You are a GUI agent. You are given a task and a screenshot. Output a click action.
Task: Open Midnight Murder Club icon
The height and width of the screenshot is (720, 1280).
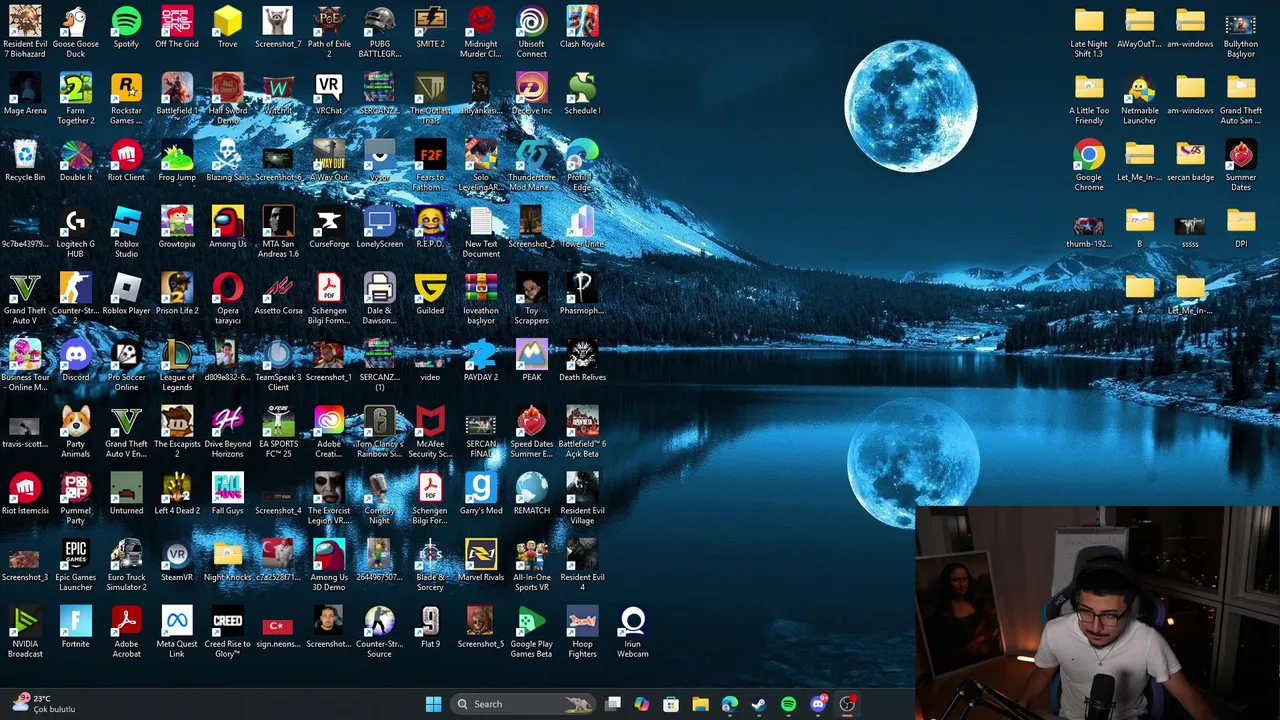[x=481, y=32]
